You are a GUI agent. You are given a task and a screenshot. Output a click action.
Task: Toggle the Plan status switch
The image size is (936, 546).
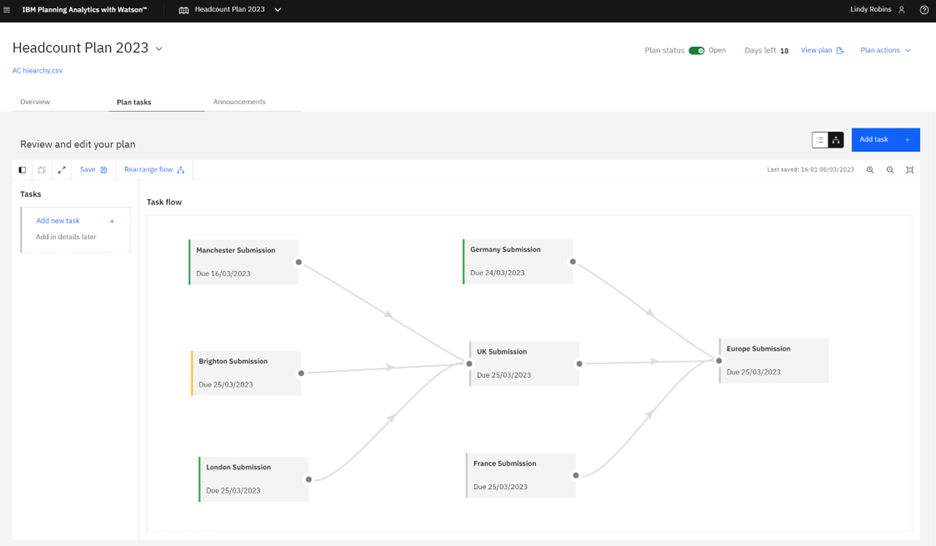tap(696, 50)
